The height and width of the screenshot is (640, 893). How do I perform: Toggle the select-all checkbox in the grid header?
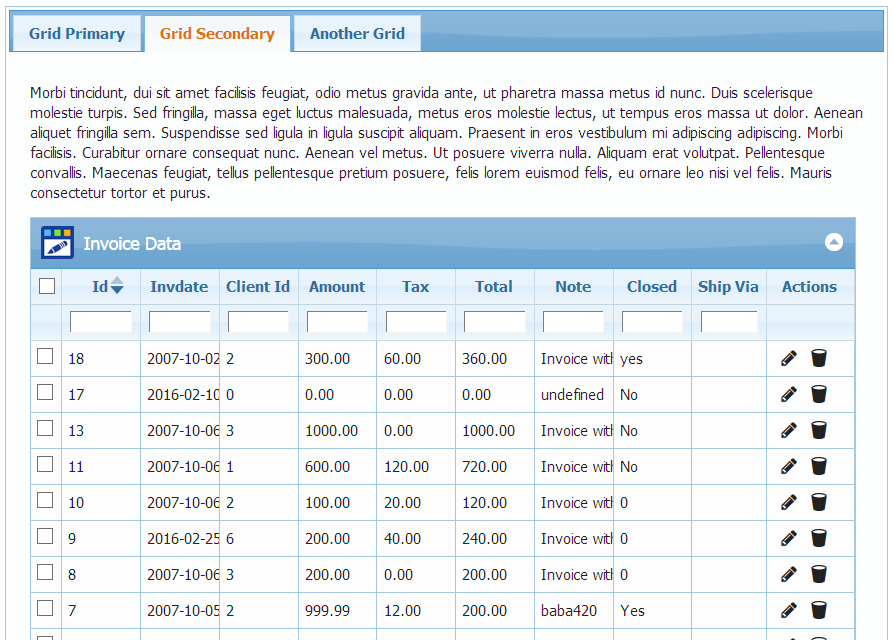46,287
